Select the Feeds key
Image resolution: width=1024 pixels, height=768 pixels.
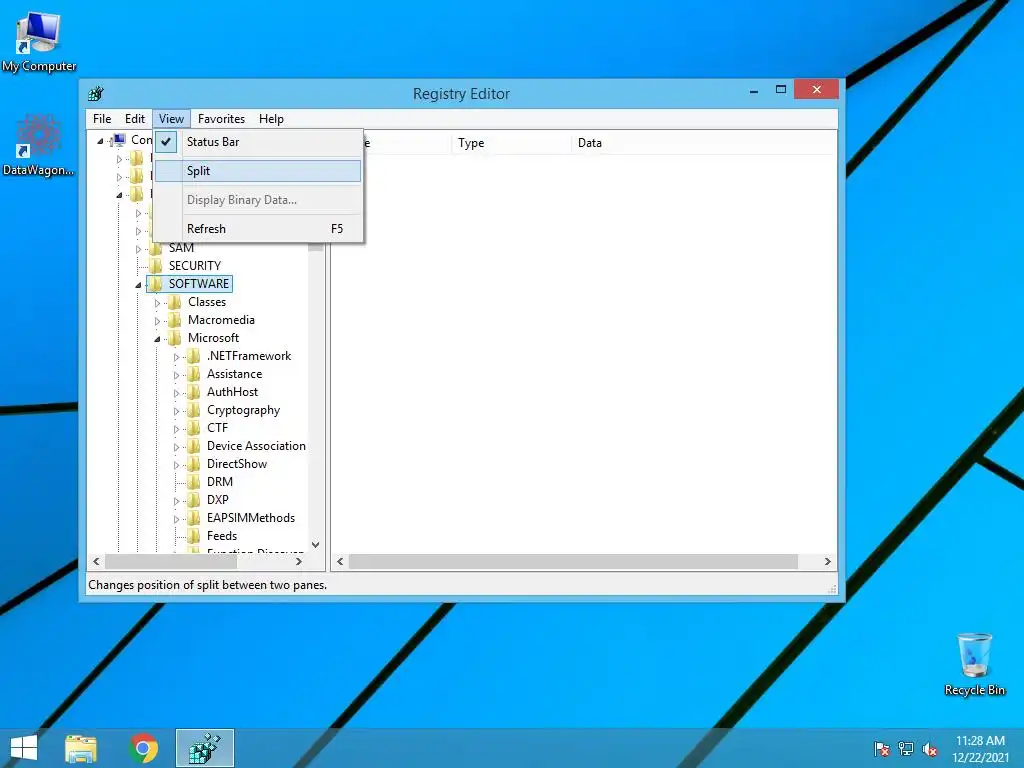click(221, 536)
